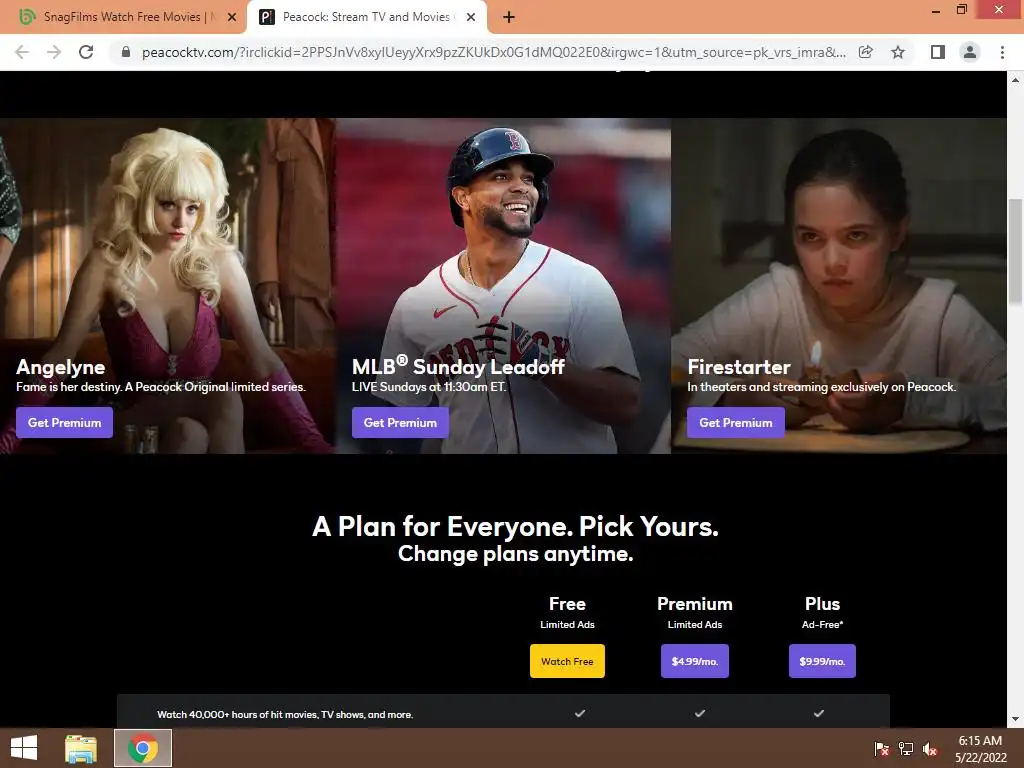
Task: Click the muted volume tray icon
Action: click(930, 749)
